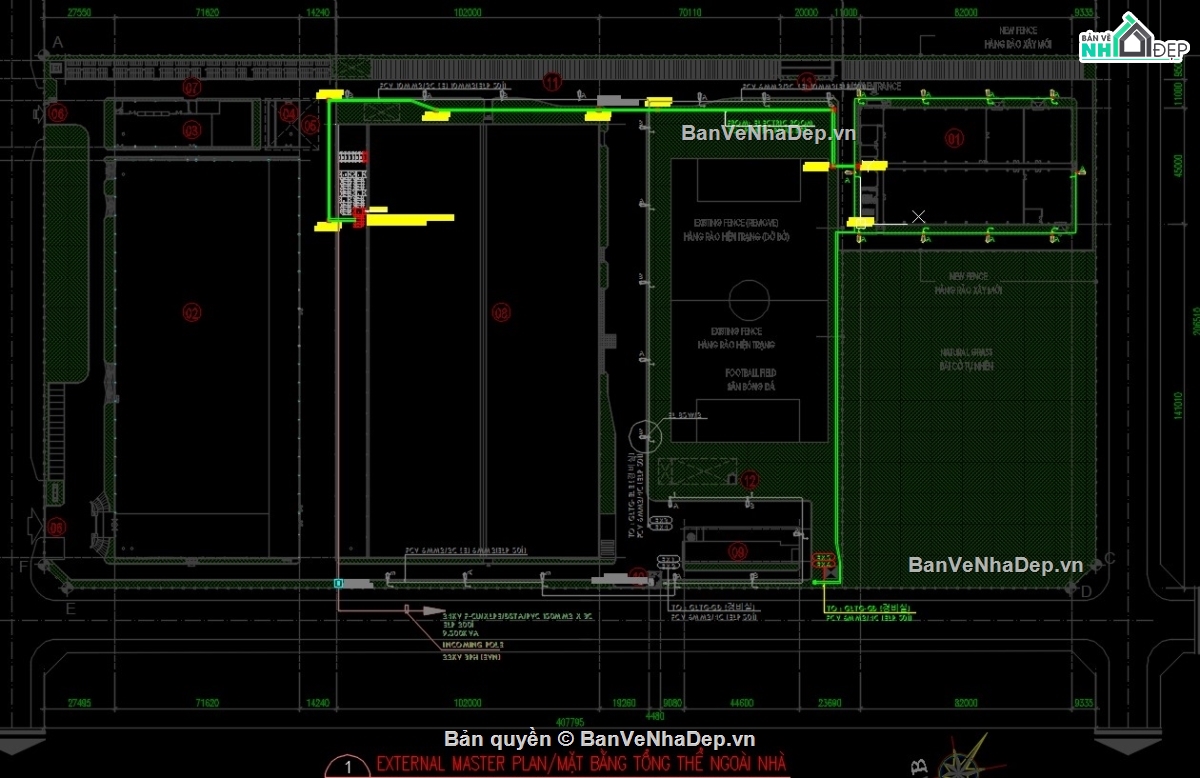
Task: Click red circled marker 03
Action: pyautogui.click(x=191, y=130)
